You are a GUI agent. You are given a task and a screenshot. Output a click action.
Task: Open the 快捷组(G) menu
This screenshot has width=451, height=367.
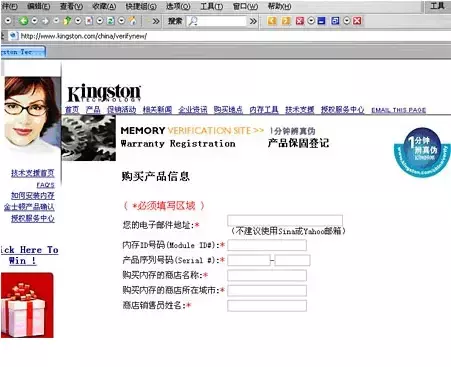141,6
